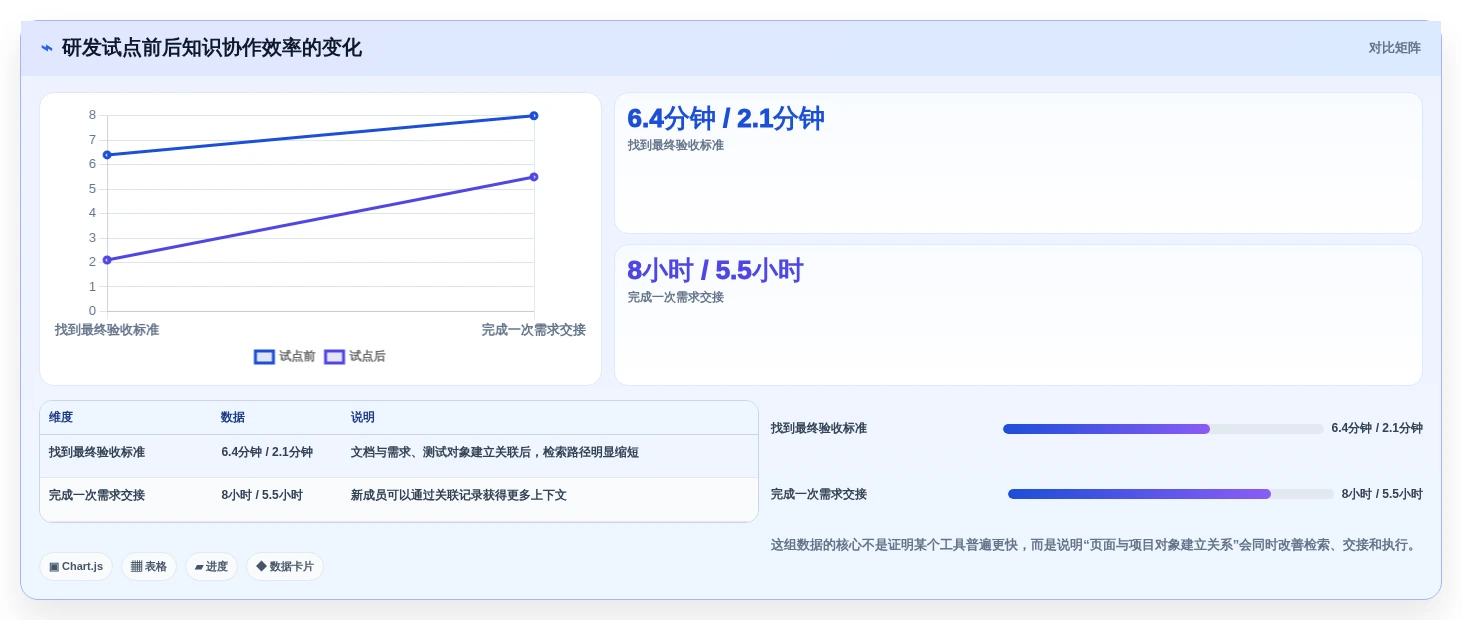The width and height of the screenshot is (1462, 620).
Task: Click y-axis tick label 8
Action: pos(92,115)
